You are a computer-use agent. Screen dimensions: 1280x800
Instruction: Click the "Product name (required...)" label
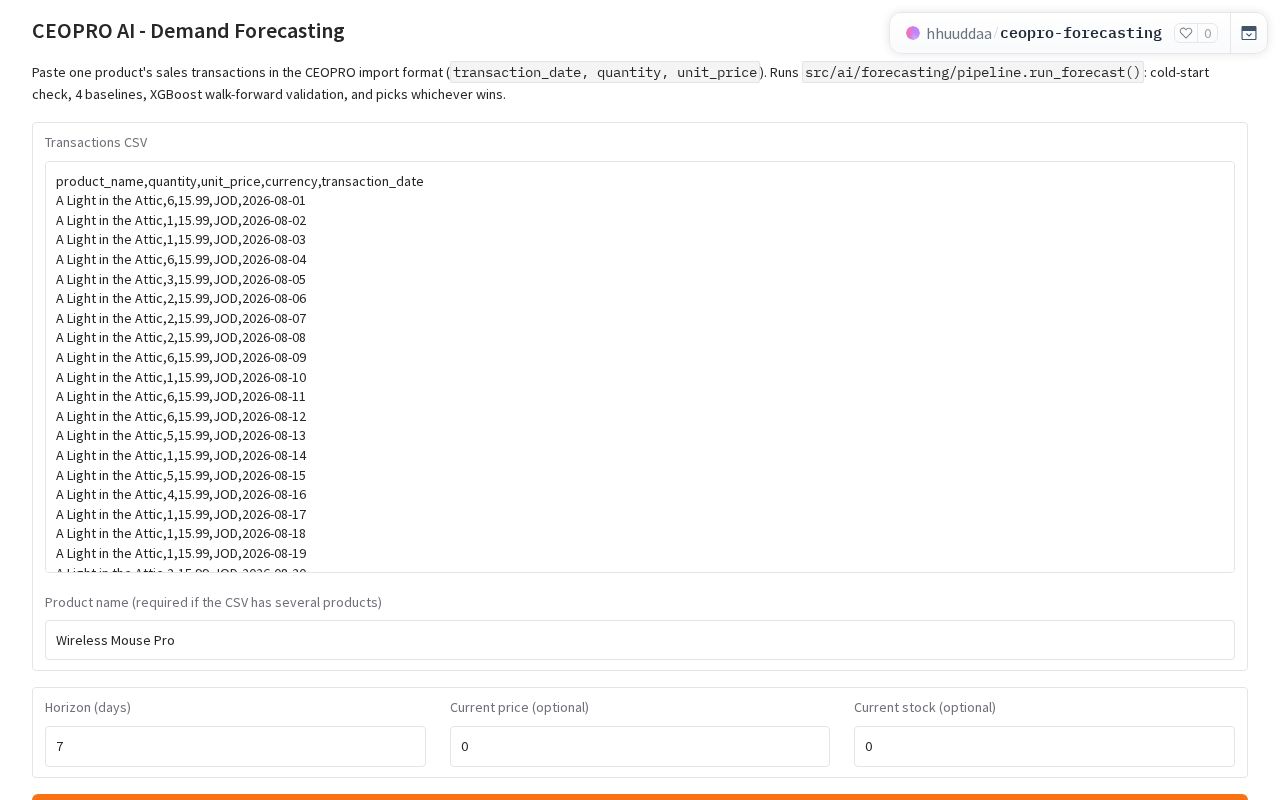[x=213, y=602]
